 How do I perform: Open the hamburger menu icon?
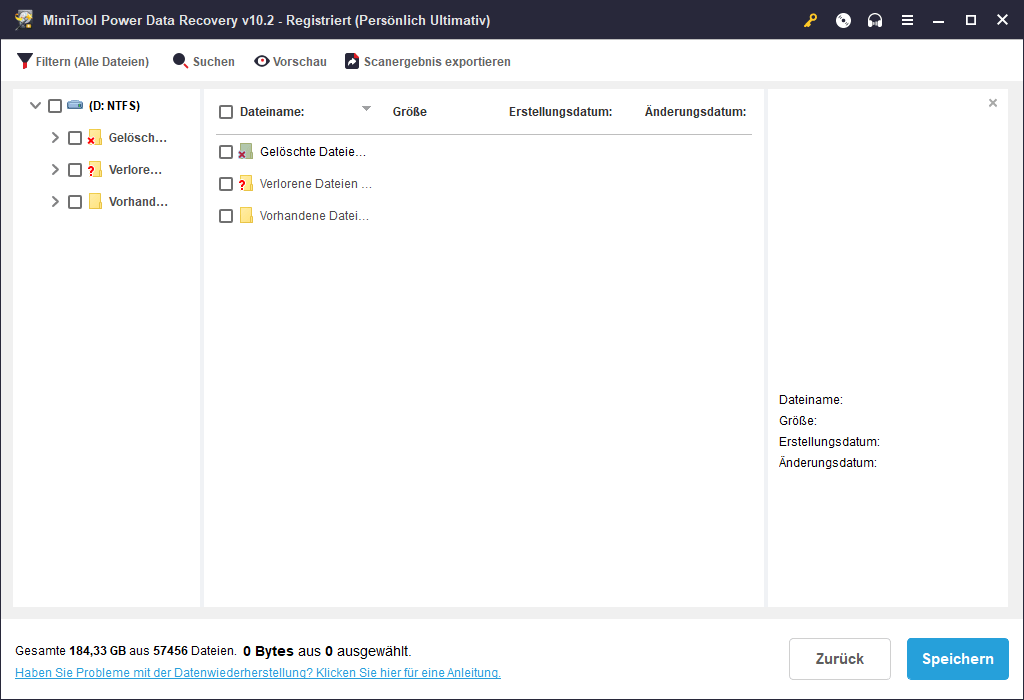click(907, 20)
